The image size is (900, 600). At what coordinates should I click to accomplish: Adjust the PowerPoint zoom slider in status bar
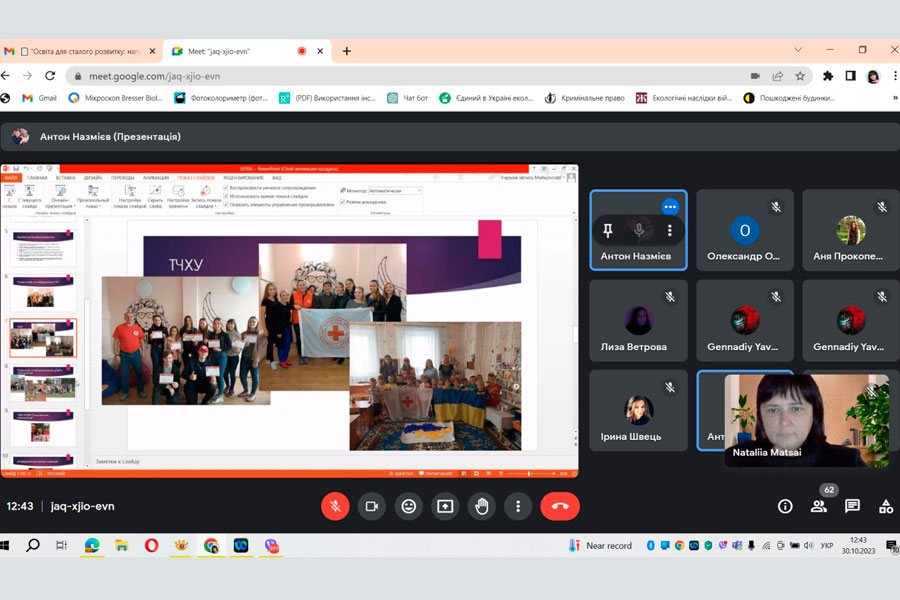pos(529,474)
